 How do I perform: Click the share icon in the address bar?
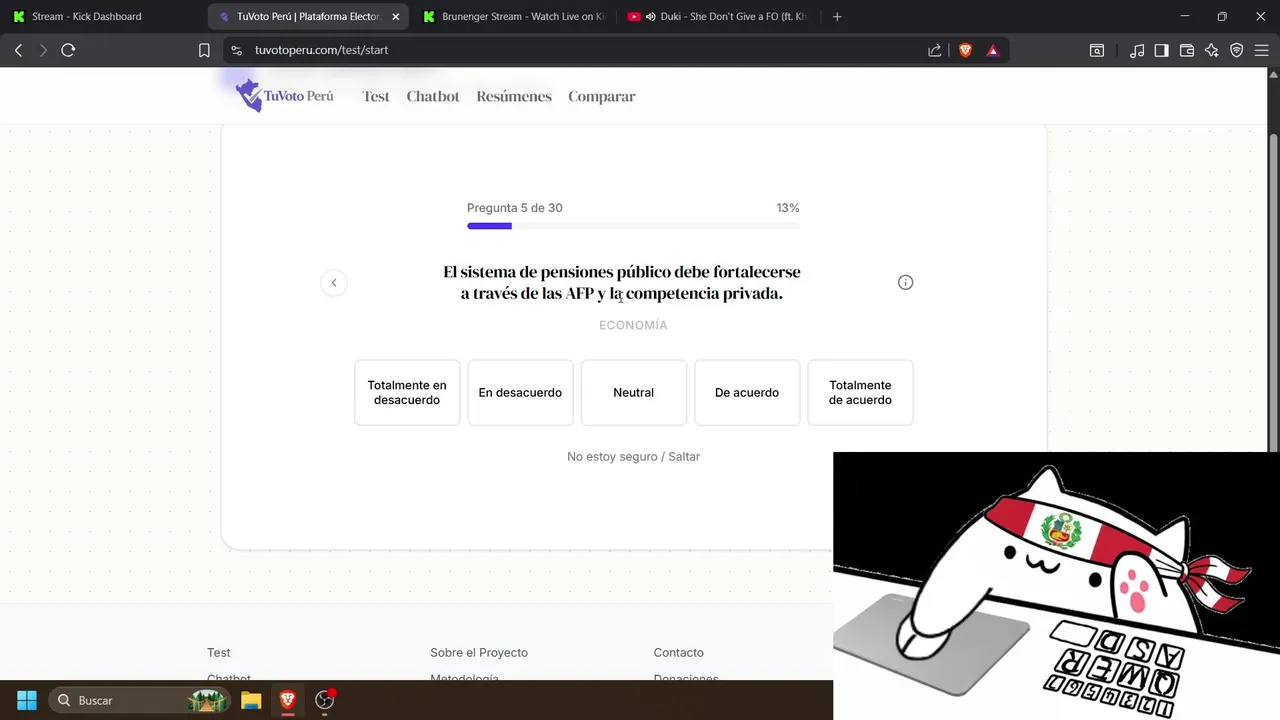pos(935,50)
